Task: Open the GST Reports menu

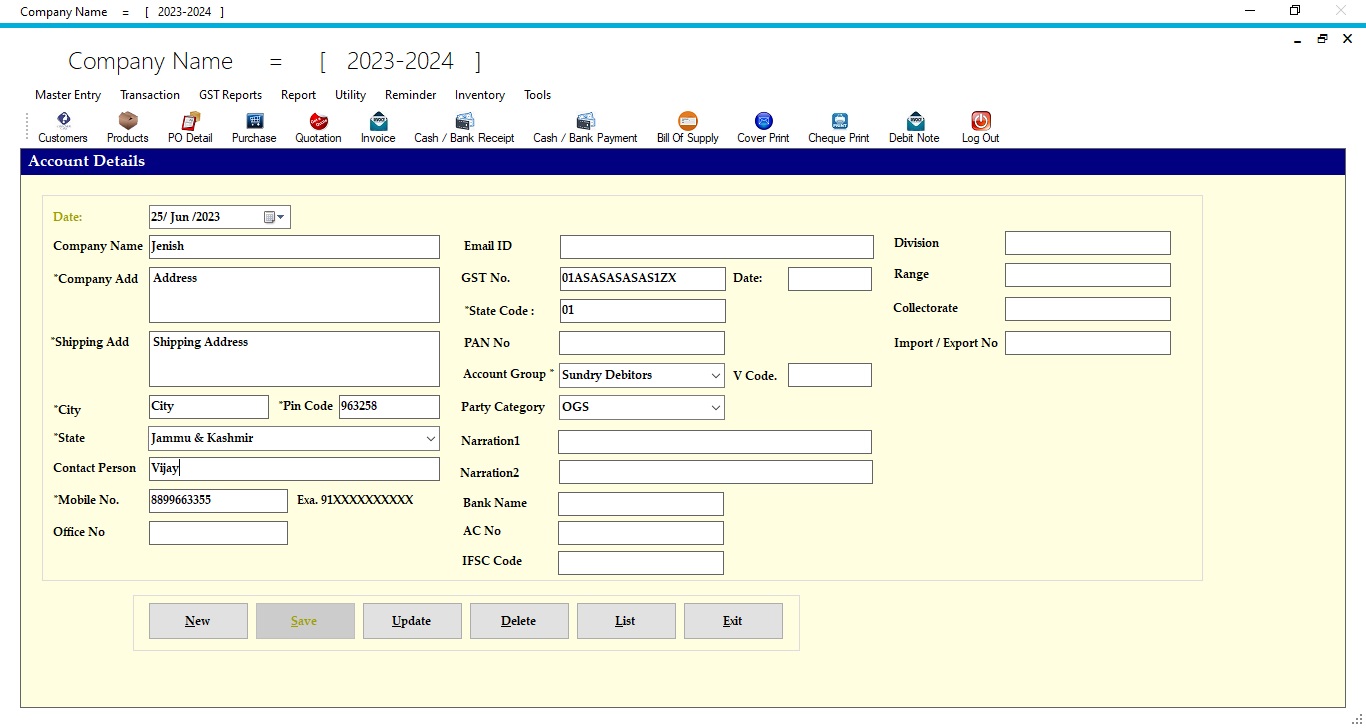Action: pos(230,95)
